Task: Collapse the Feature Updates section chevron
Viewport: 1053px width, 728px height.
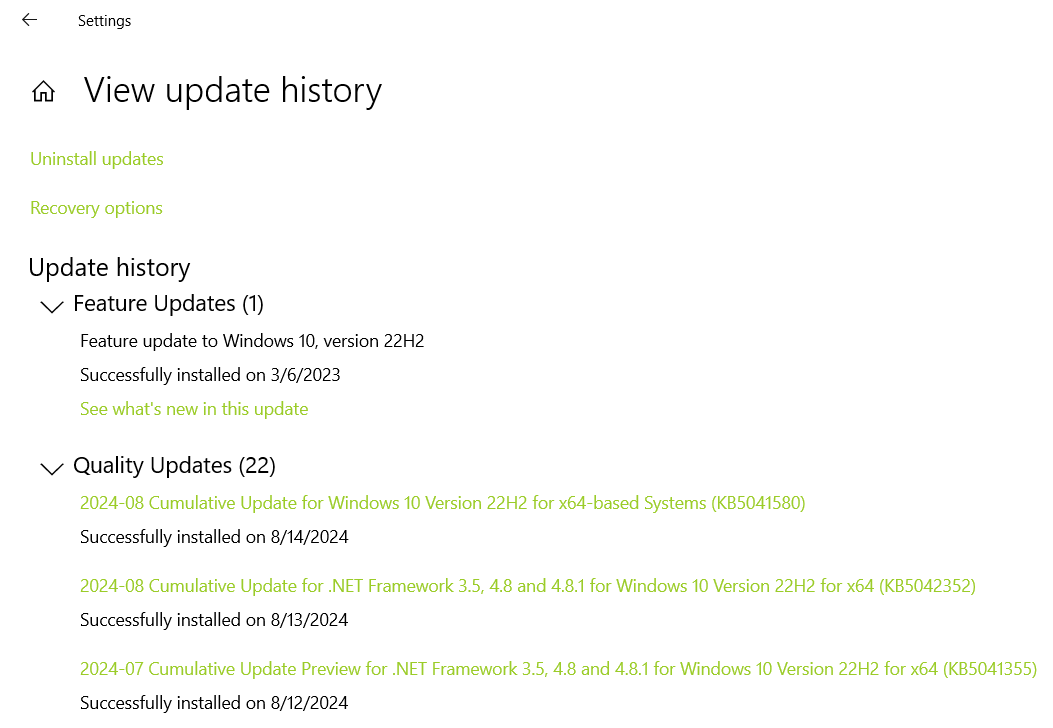Action: click(x=52, y=306)
